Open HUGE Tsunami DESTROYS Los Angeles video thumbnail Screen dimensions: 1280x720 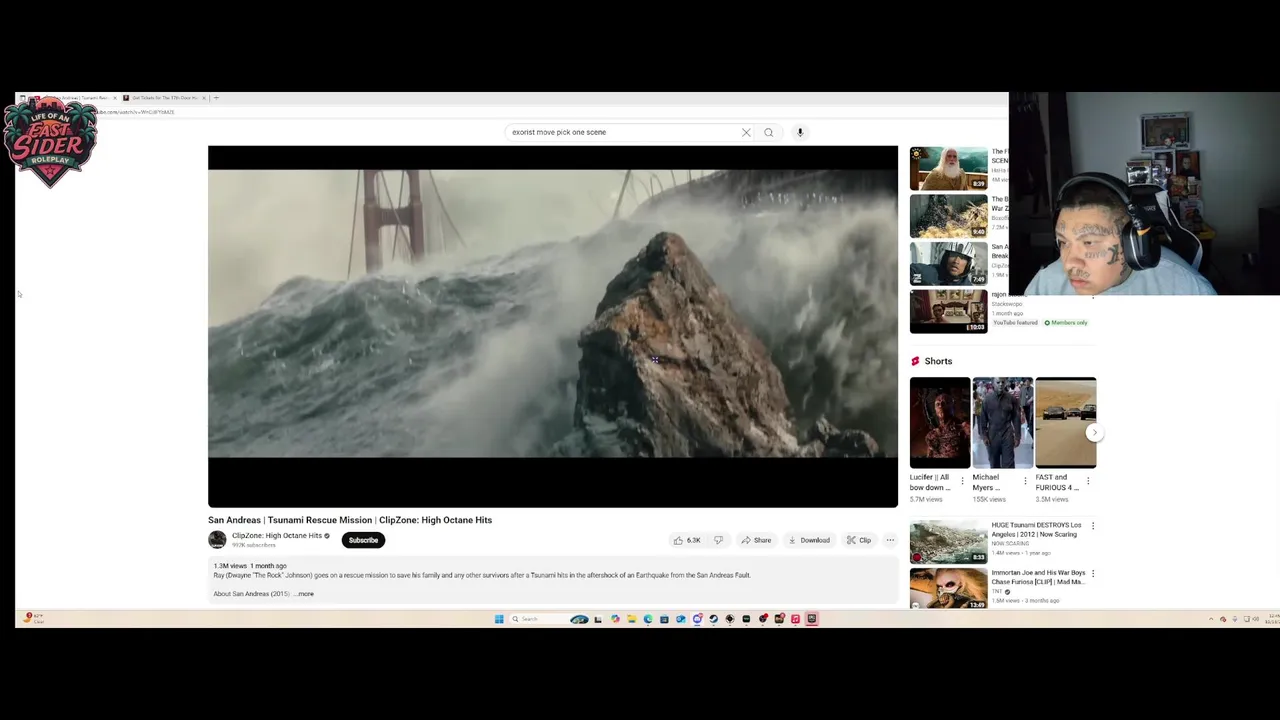pyautogui.click(x=948, y=541)
